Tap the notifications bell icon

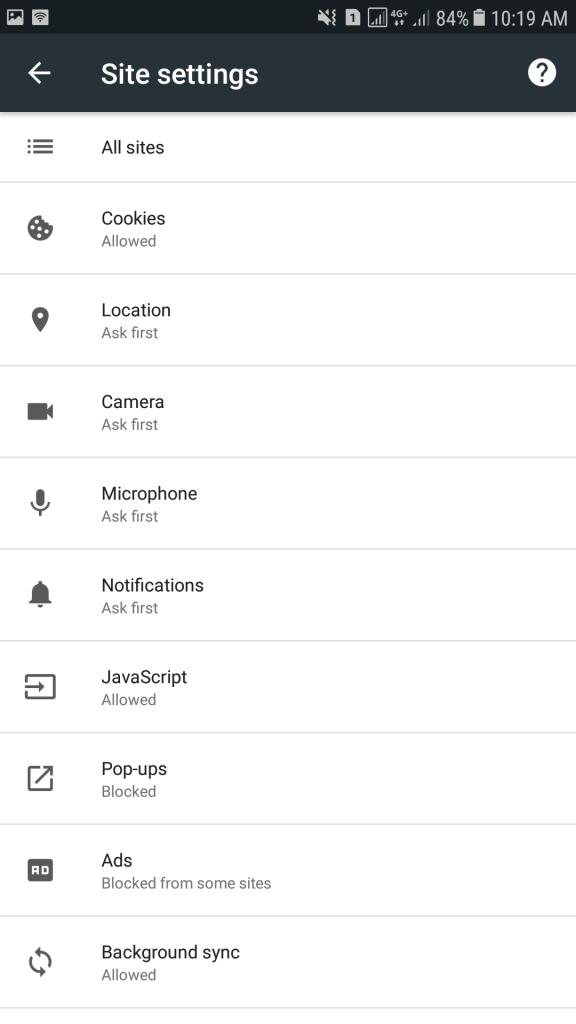point(40,594)
